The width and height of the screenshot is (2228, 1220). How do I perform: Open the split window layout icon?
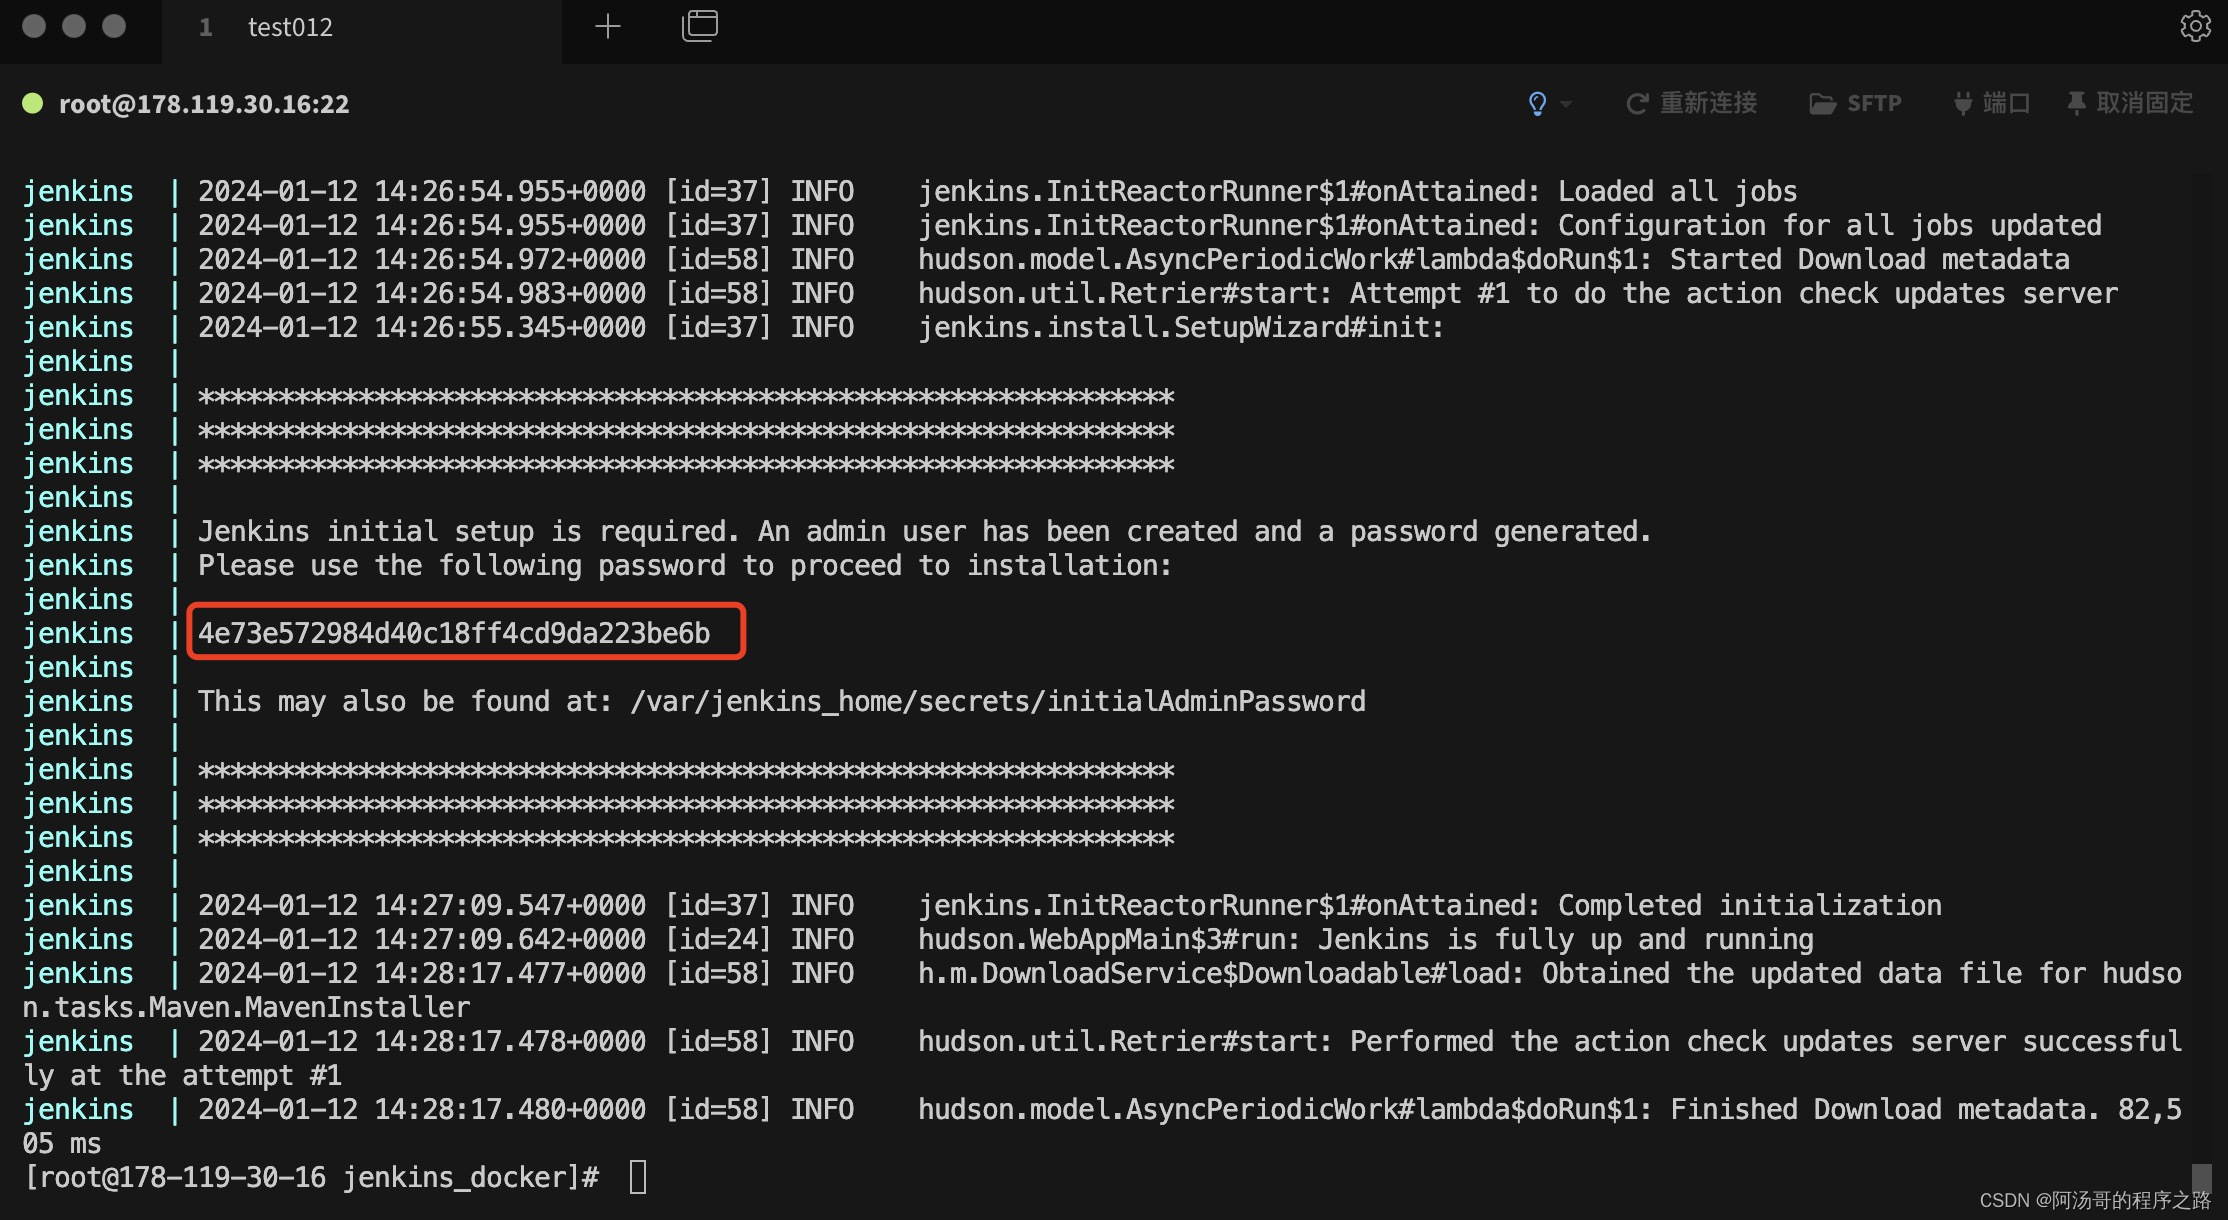[x=700, y=26]
